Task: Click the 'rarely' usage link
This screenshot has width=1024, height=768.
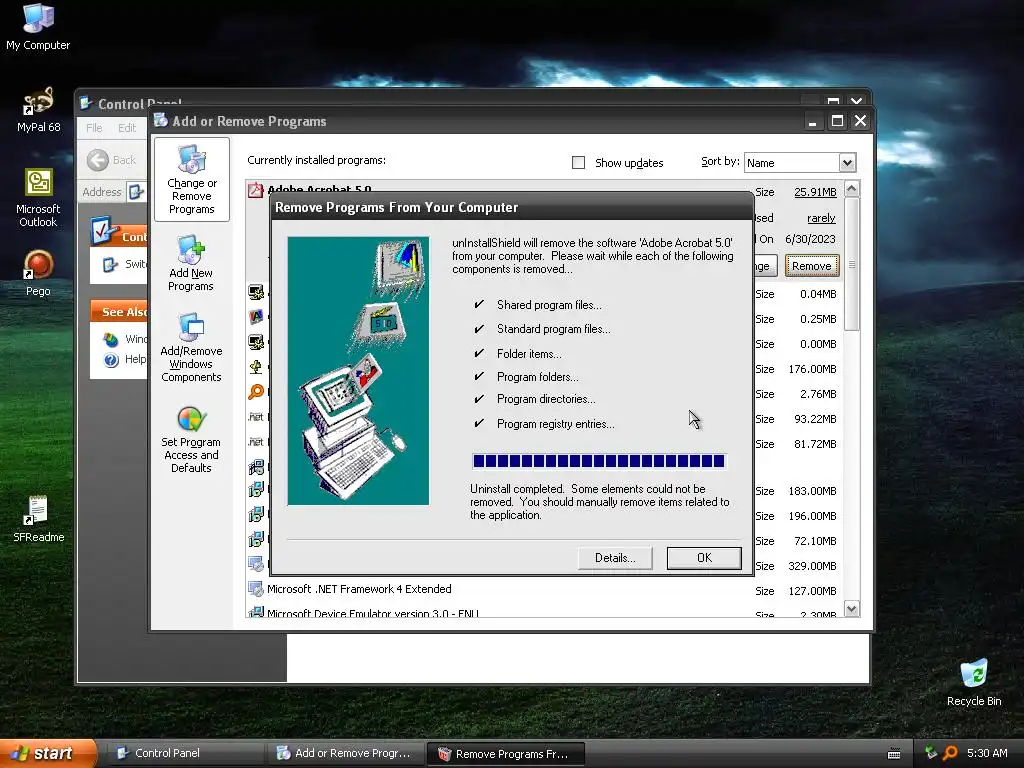Action: pyautogui.click(x=821, y=218)
